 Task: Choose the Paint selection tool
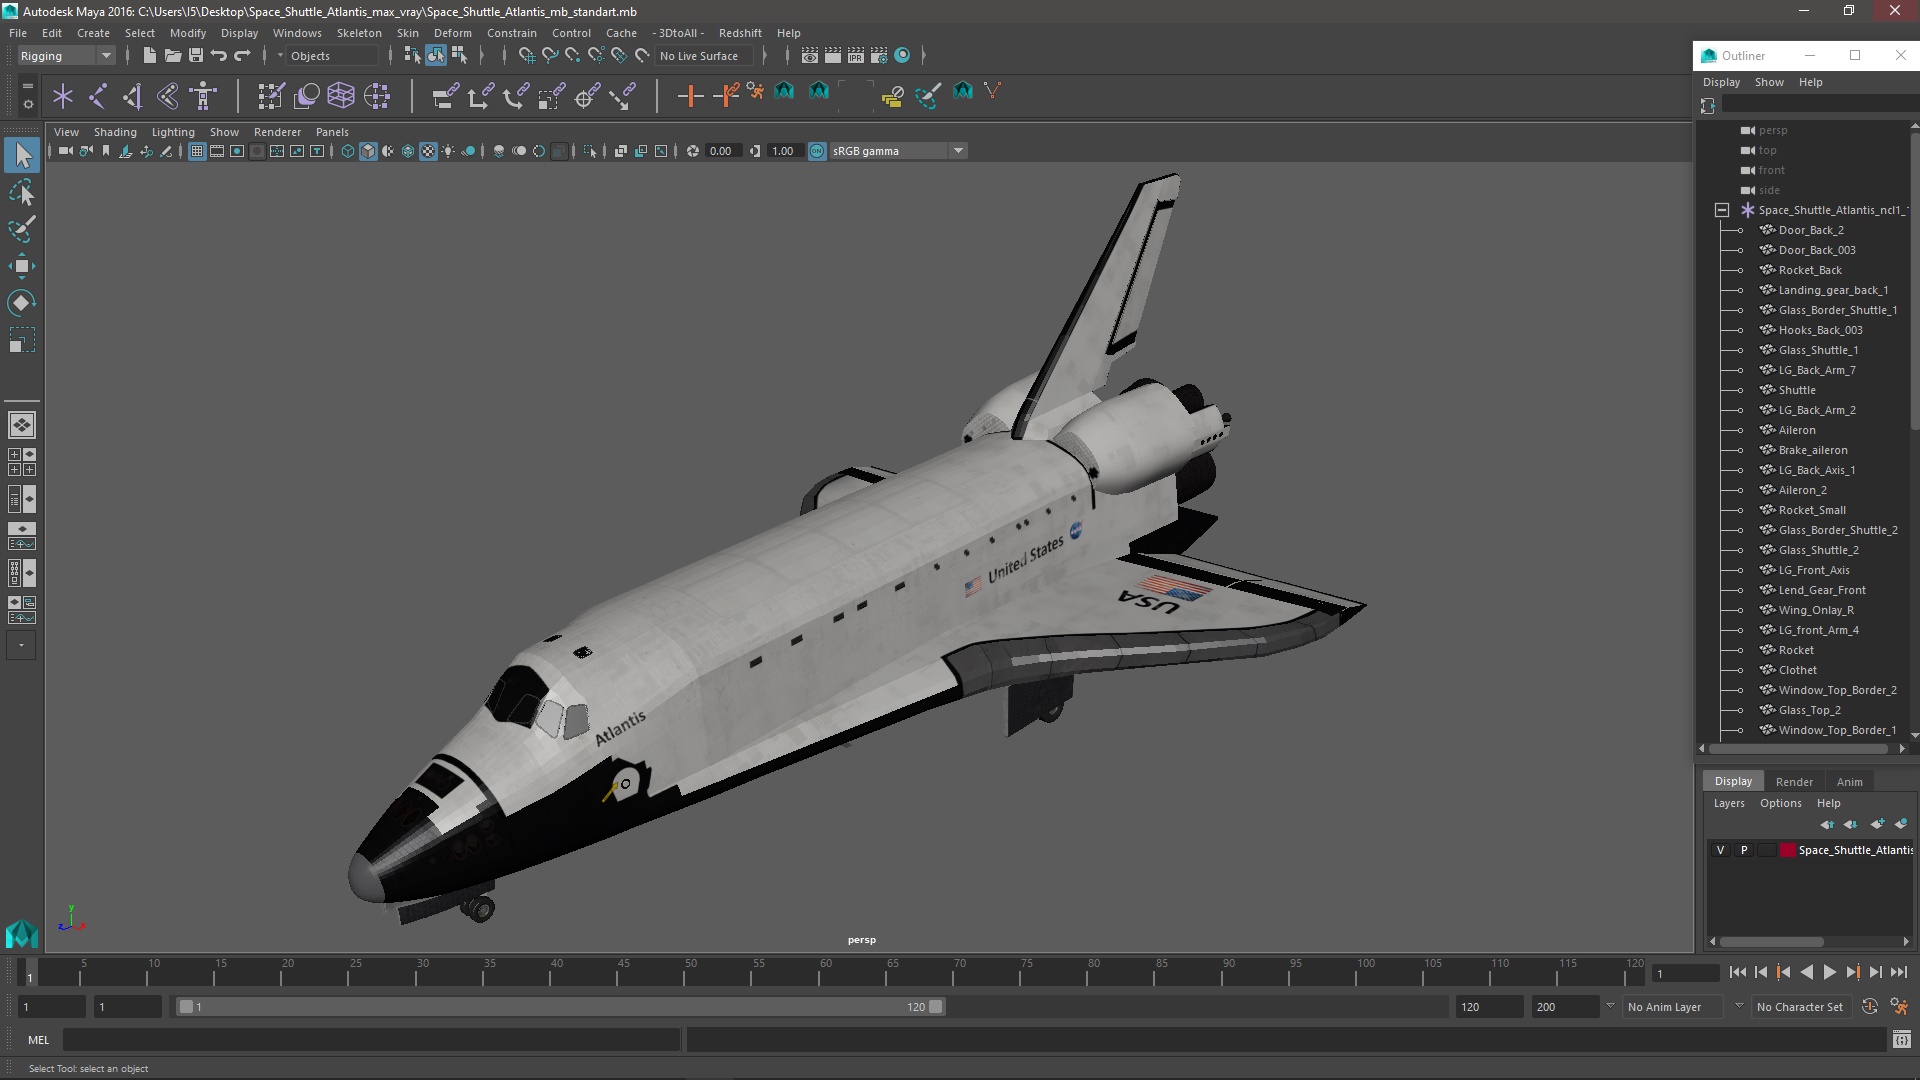point(22,229)
